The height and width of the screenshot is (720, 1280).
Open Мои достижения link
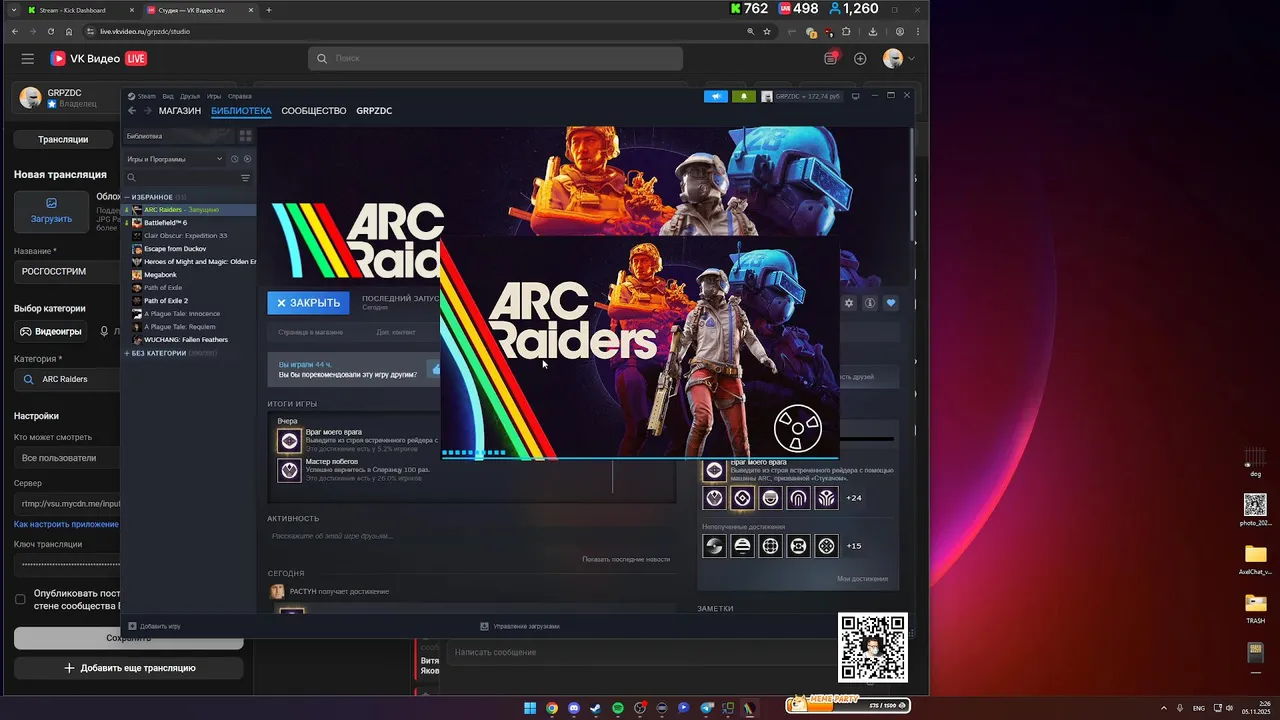coord(862,579)
